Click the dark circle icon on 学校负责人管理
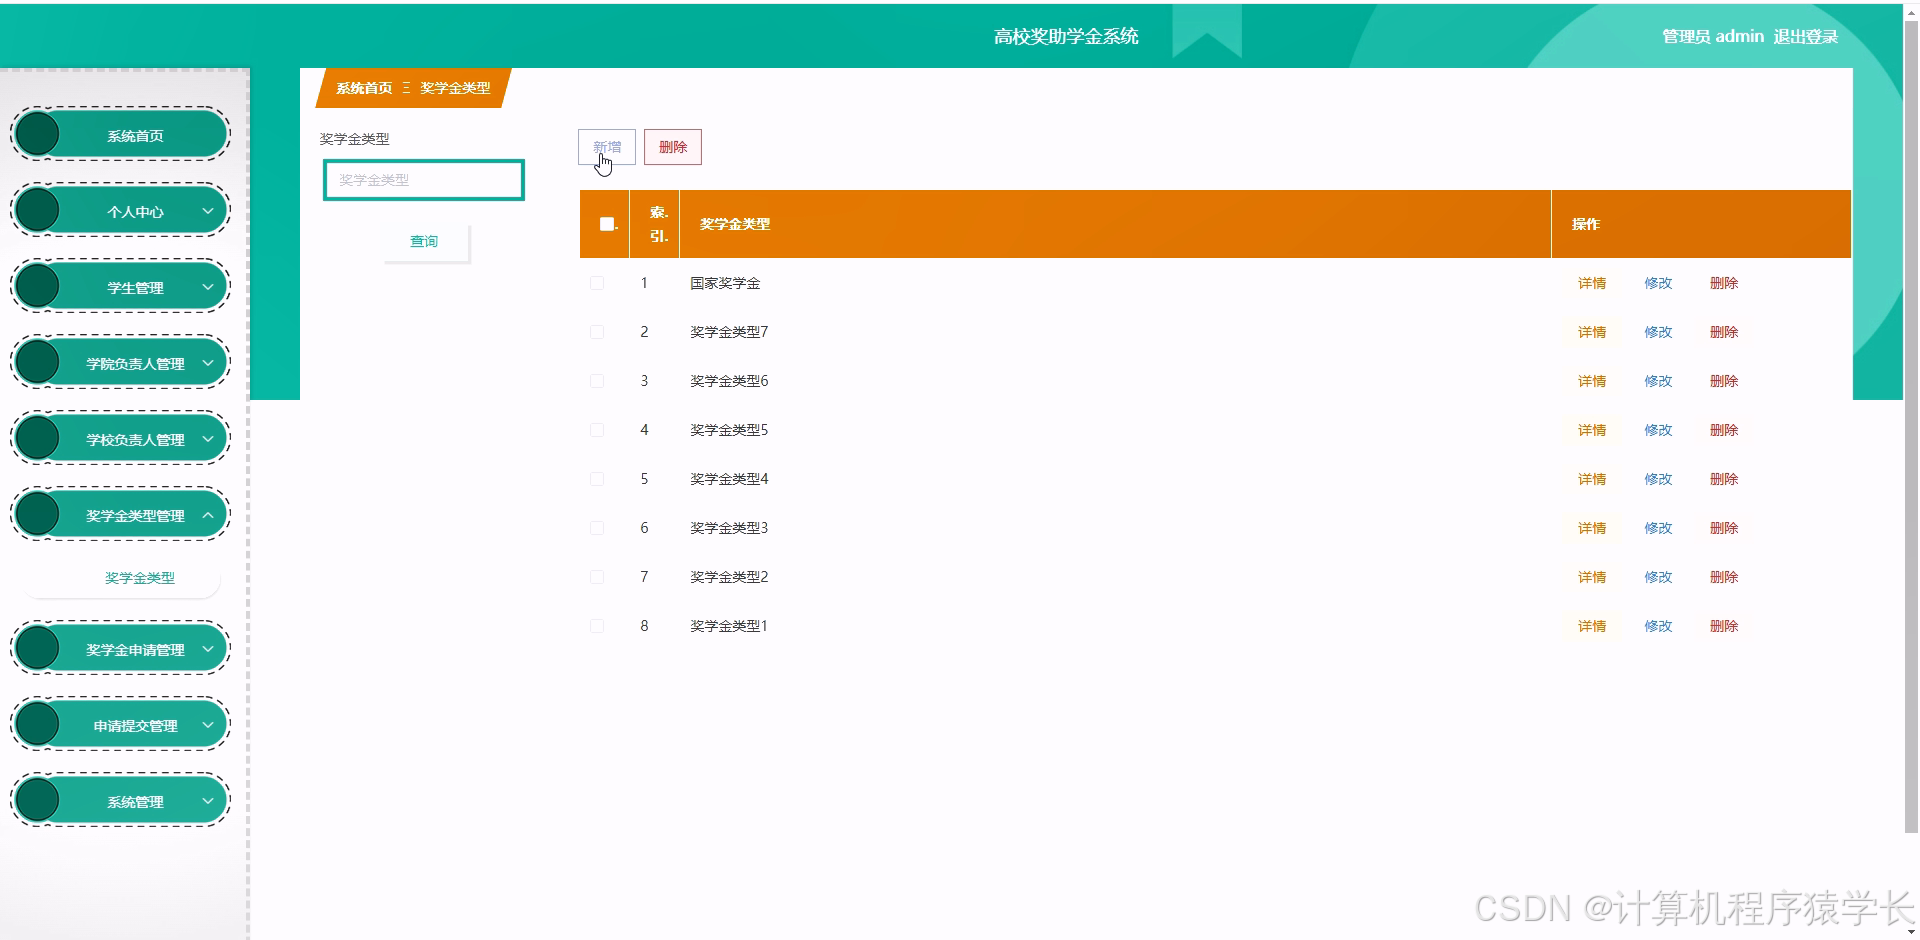Screen dimensions: 1920x940 click(38, 438)
